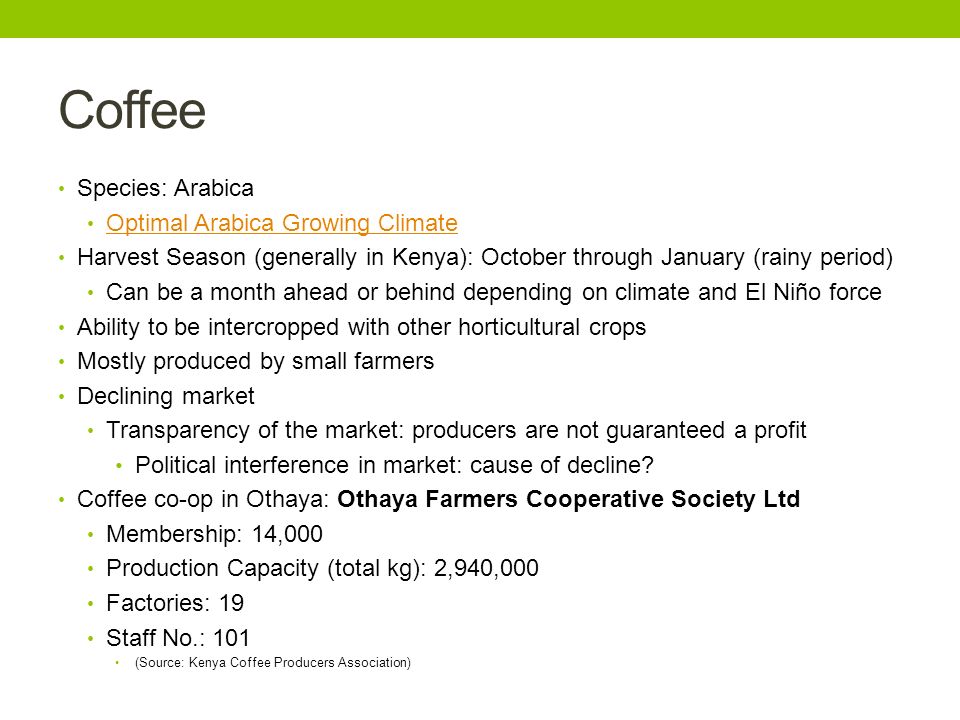Click bold Othaya Farmers Cooperative Society Ltd
Viewport: 960px width, 720px height.
[x=568, y=500]
